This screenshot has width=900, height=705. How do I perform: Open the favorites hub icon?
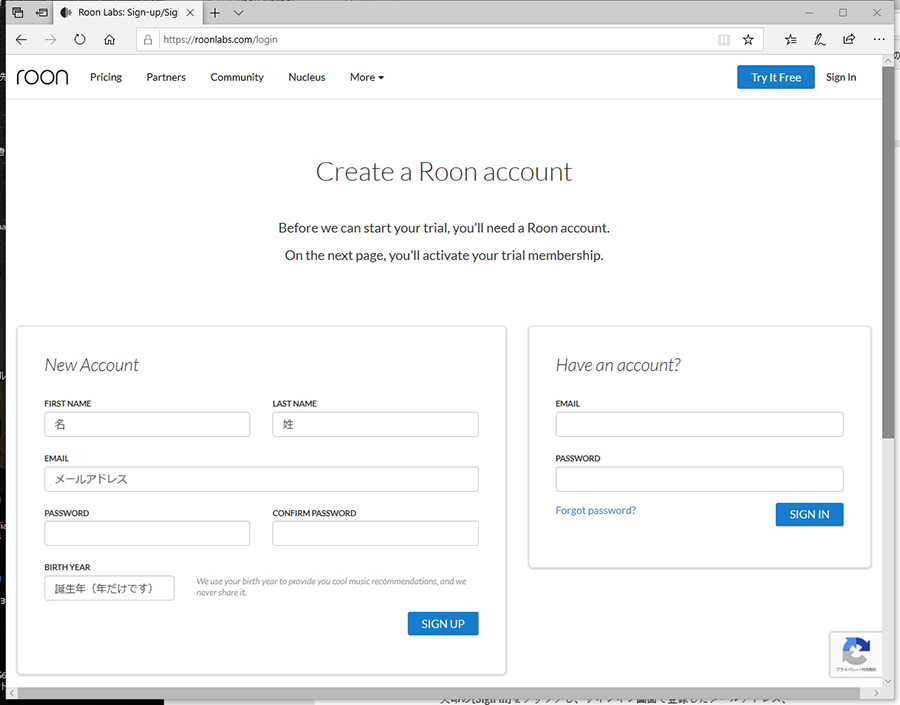791,40
